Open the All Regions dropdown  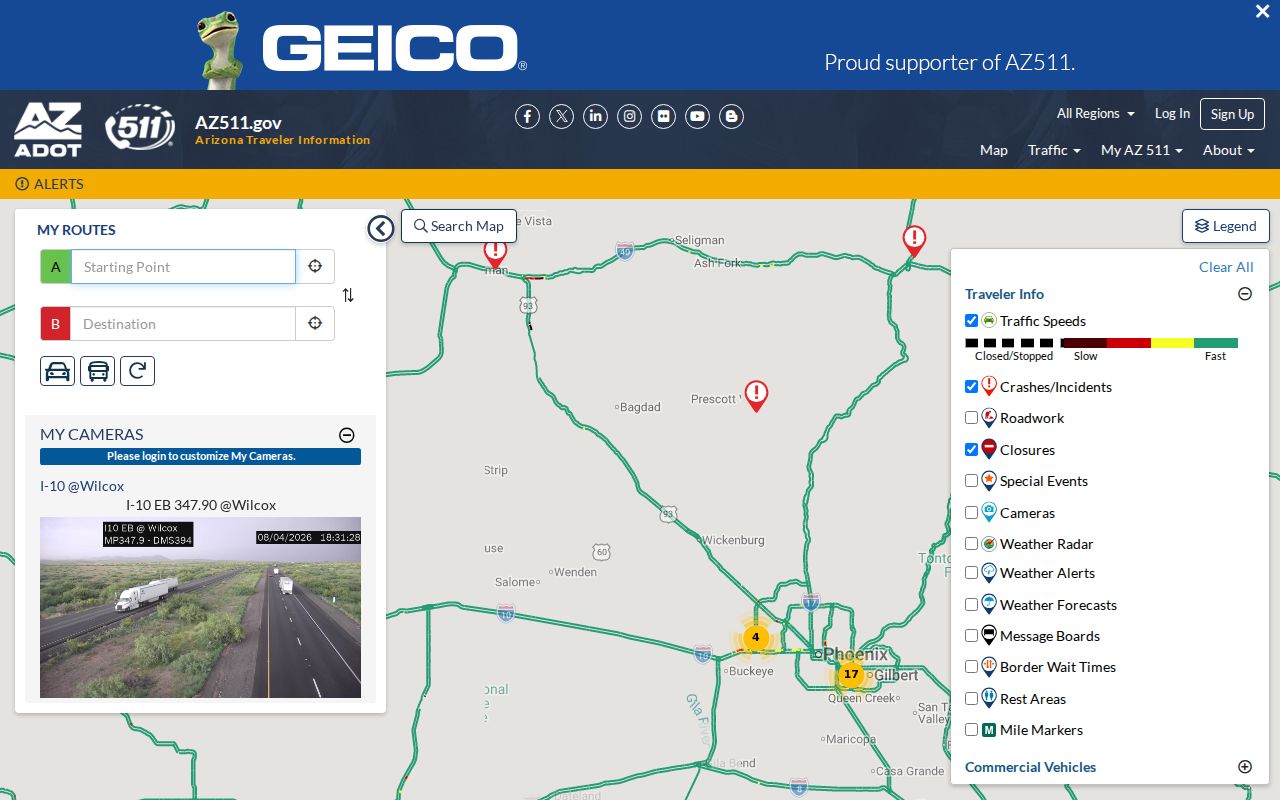tap(1096, 114)
